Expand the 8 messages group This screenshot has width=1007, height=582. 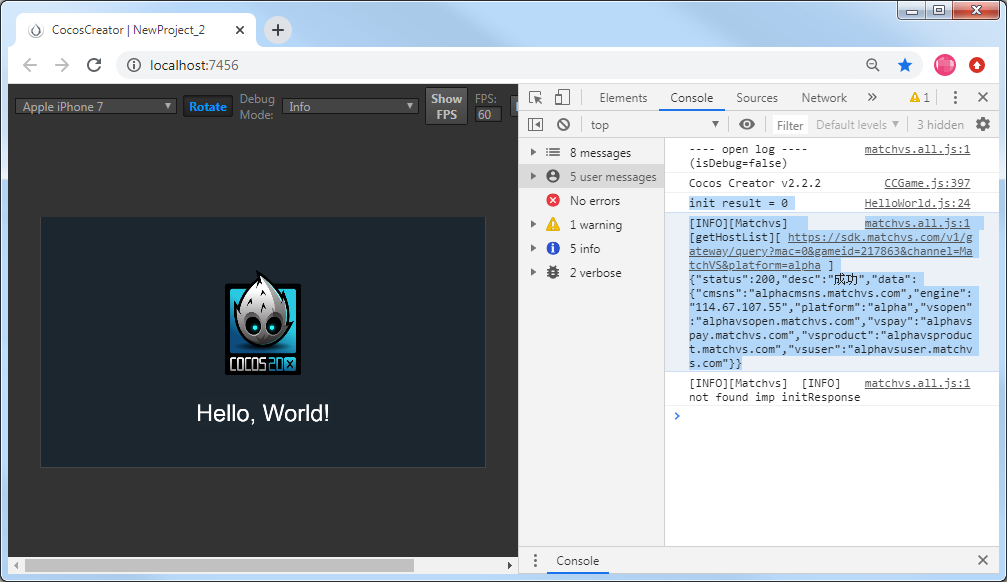[533, 152]
